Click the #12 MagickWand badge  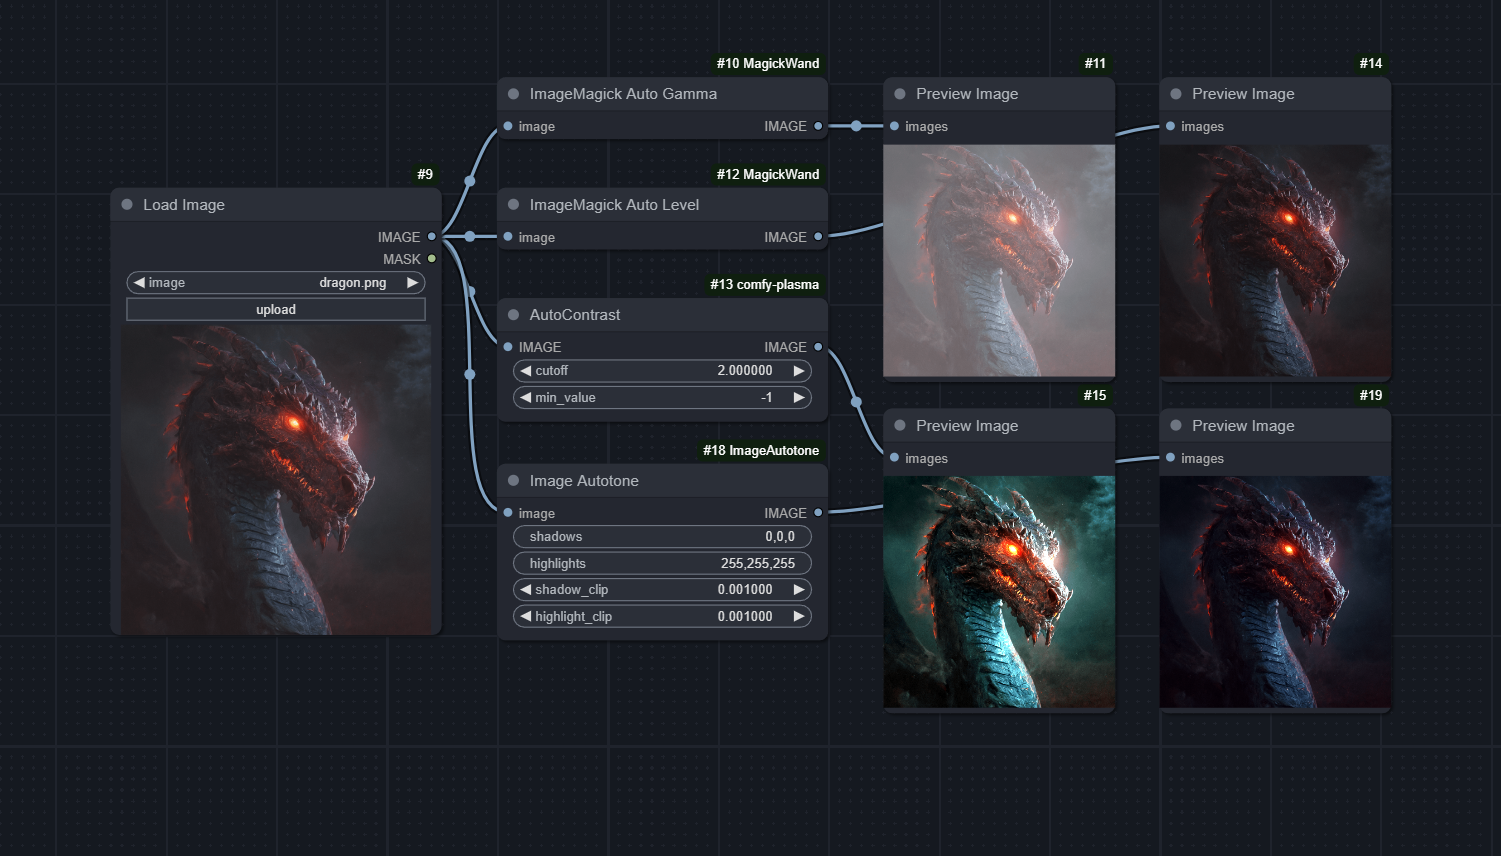tap(768, 174)
